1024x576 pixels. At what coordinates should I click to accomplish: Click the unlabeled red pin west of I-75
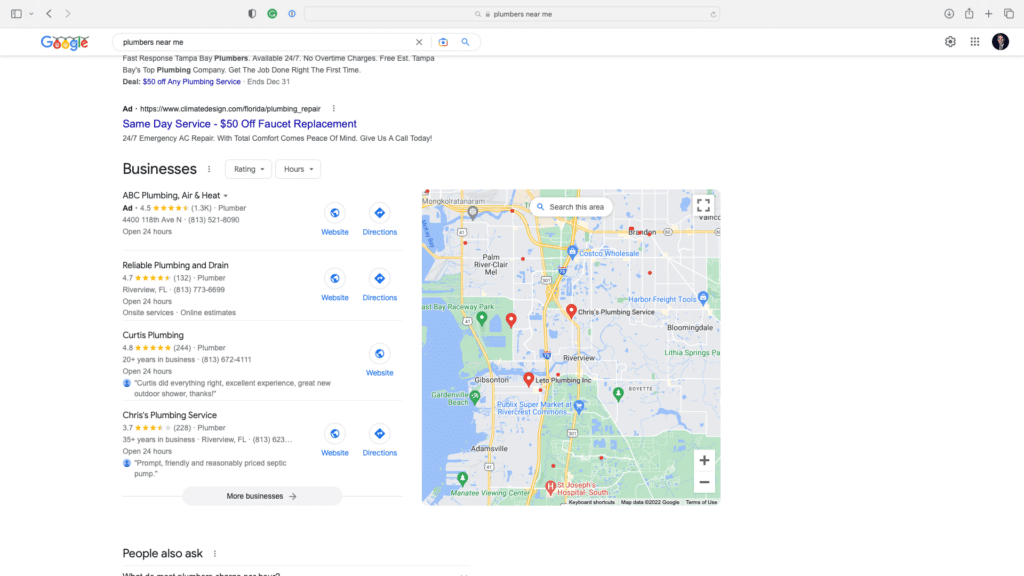(x=511, y=320)
